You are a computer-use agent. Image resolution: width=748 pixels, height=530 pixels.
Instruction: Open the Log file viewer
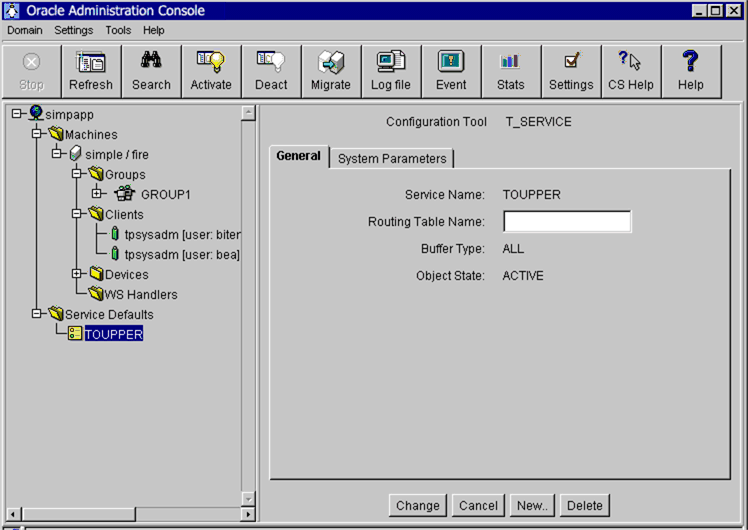pos(391,72)
